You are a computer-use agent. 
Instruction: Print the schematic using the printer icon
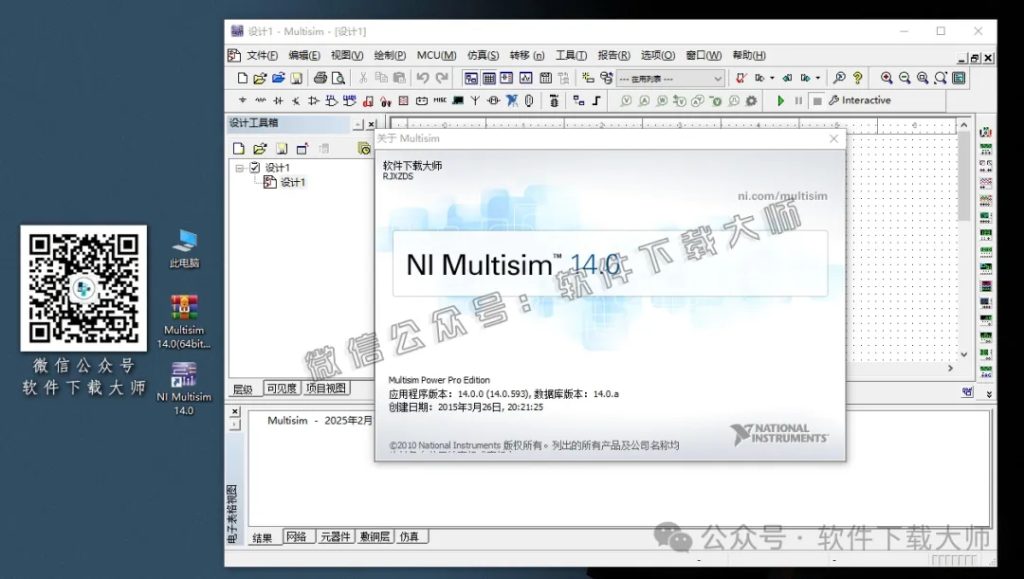[x=320, y=77]
